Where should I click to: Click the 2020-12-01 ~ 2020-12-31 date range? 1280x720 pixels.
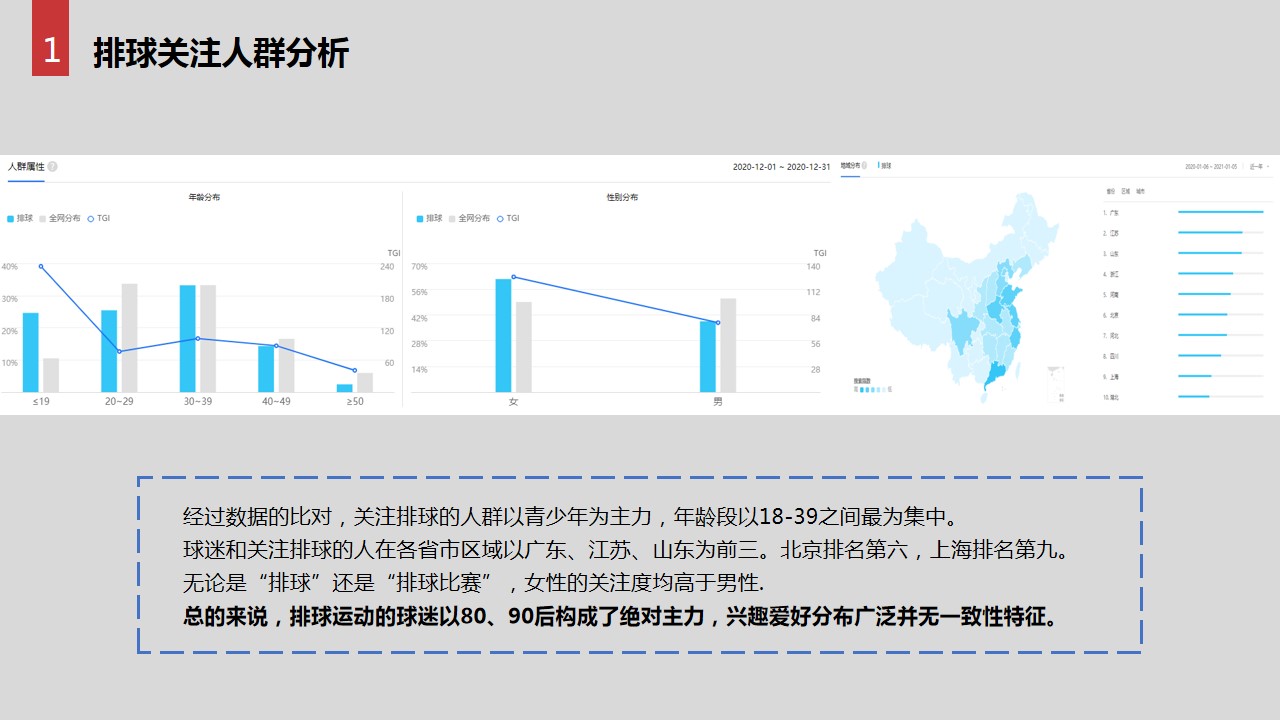click(x=781, y=166)
